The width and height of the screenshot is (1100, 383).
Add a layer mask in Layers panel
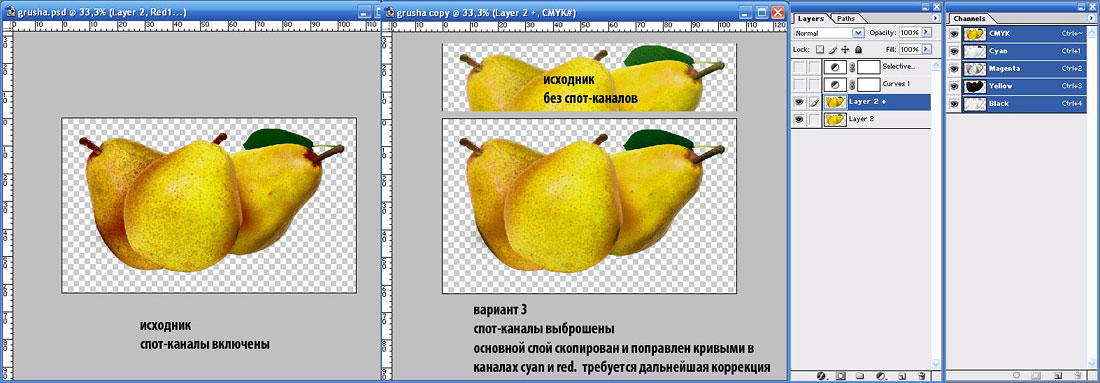tap(840, 376)
